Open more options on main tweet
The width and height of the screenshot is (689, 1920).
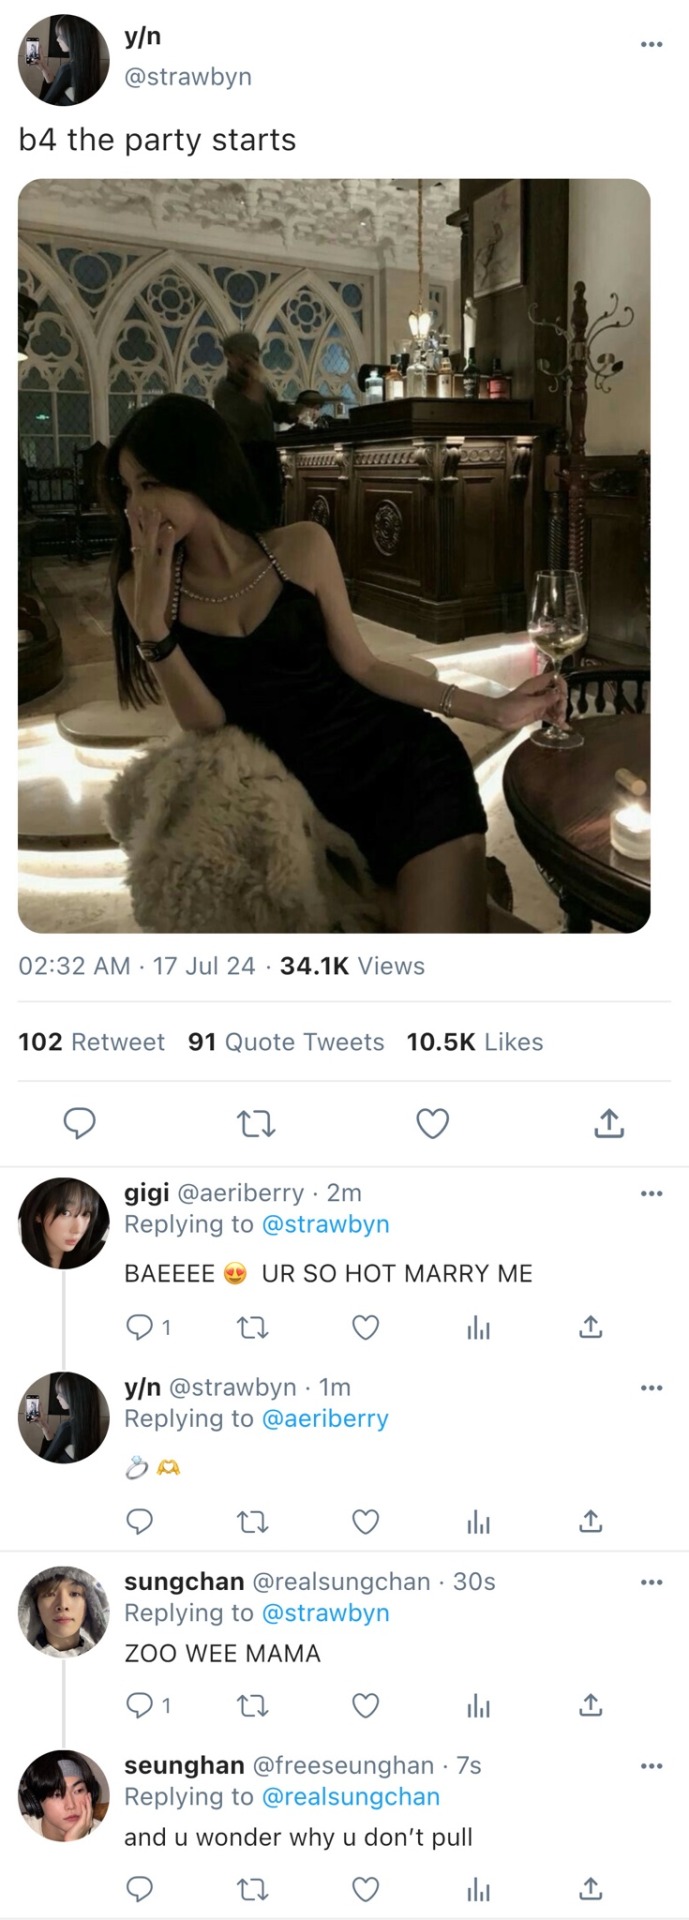point(651,44)
